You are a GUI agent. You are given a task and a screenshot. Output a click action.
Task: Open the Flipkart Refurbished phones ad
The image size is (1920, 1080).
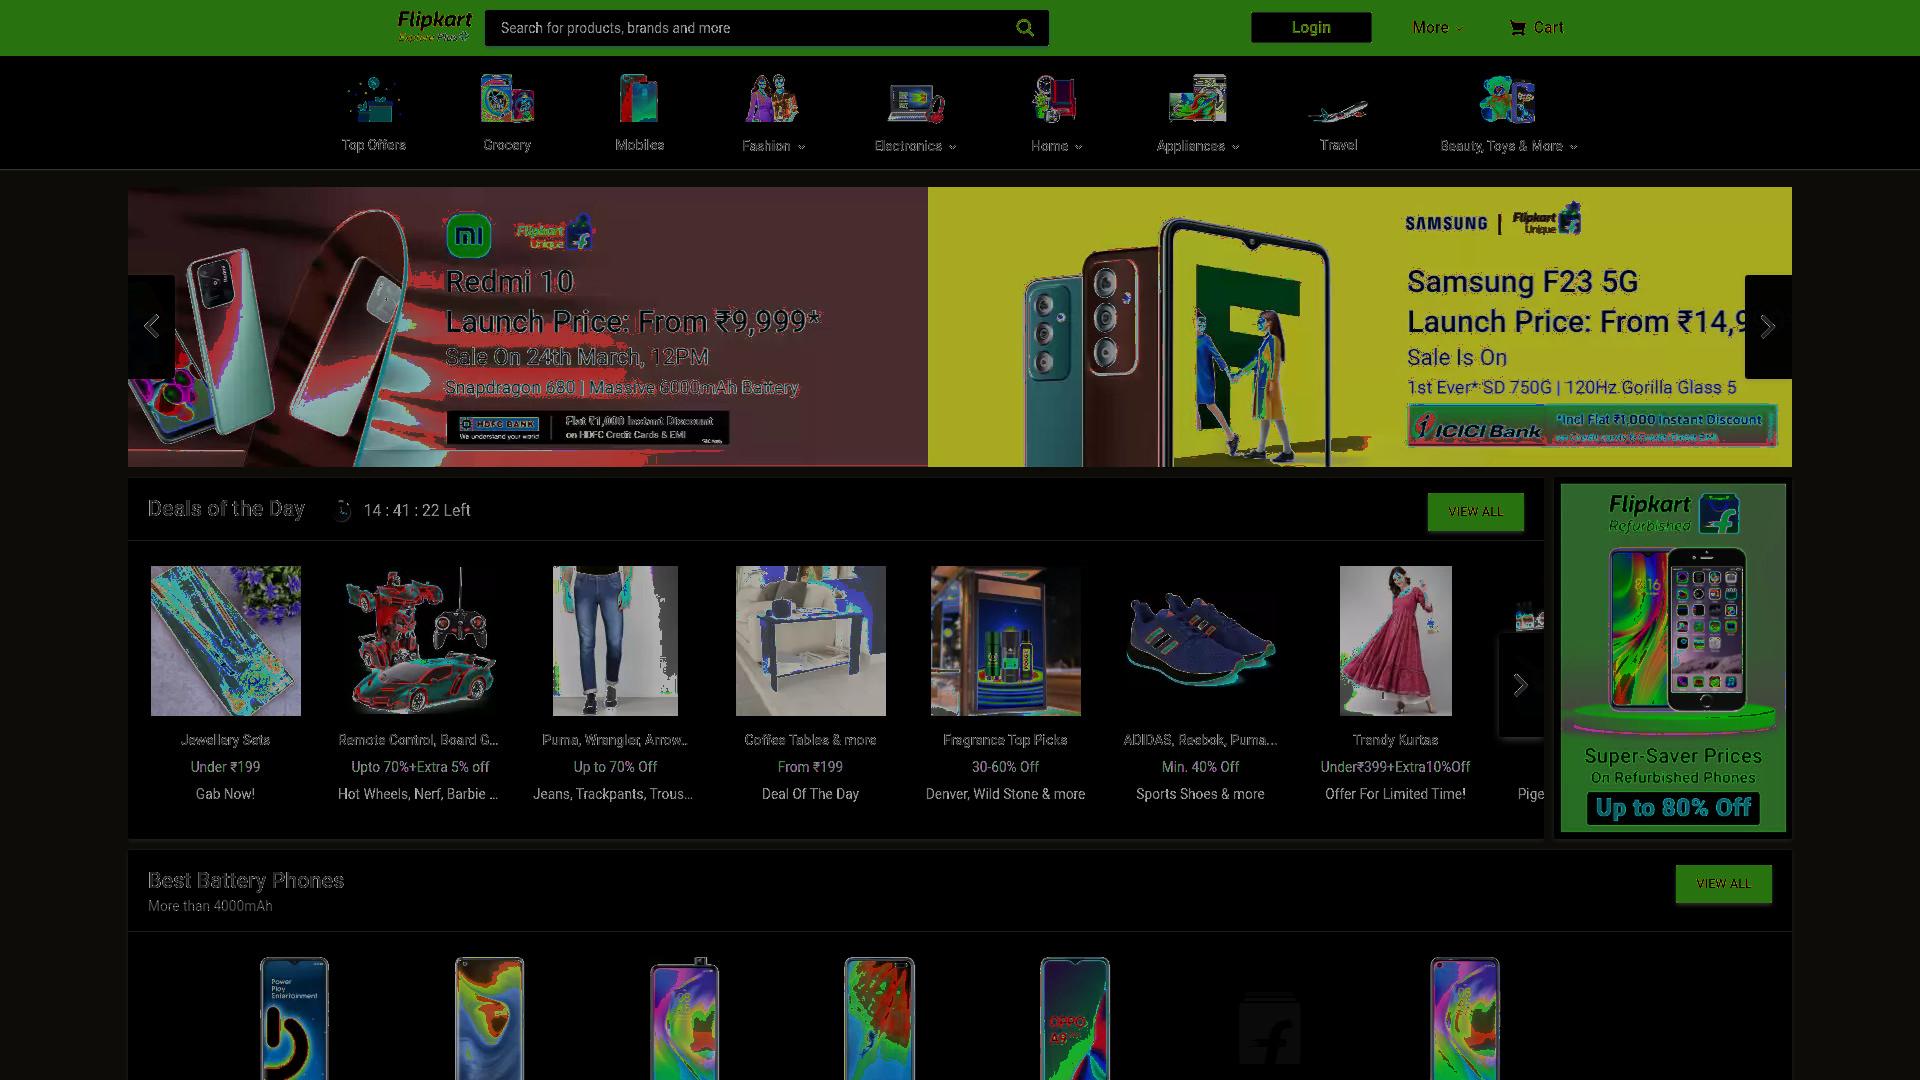click(1673, 658)
